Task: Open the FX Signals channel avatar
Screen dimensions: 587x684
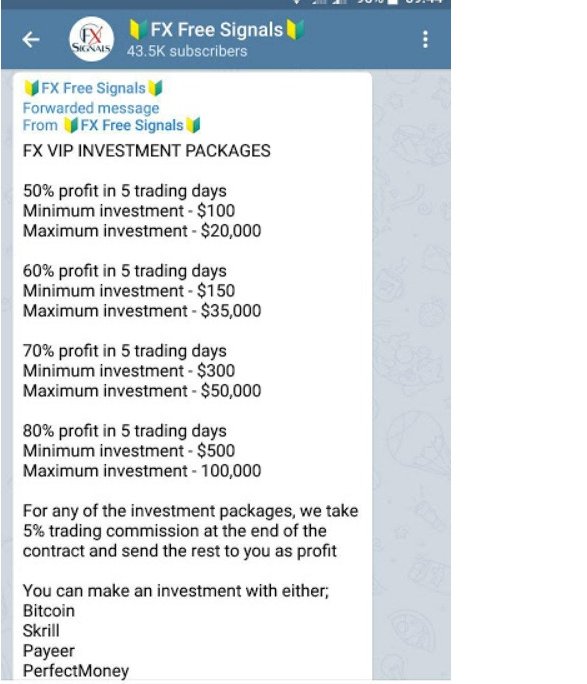Action: pos(92,39)
